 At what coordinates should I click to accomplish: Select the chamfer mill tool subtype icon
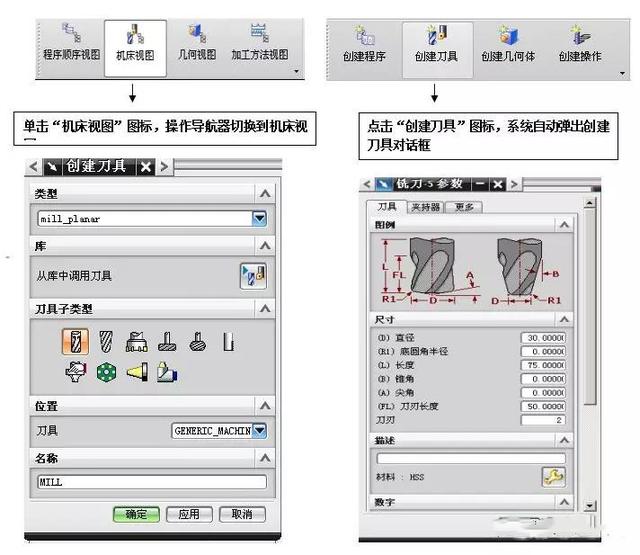(x=106, y=341)
